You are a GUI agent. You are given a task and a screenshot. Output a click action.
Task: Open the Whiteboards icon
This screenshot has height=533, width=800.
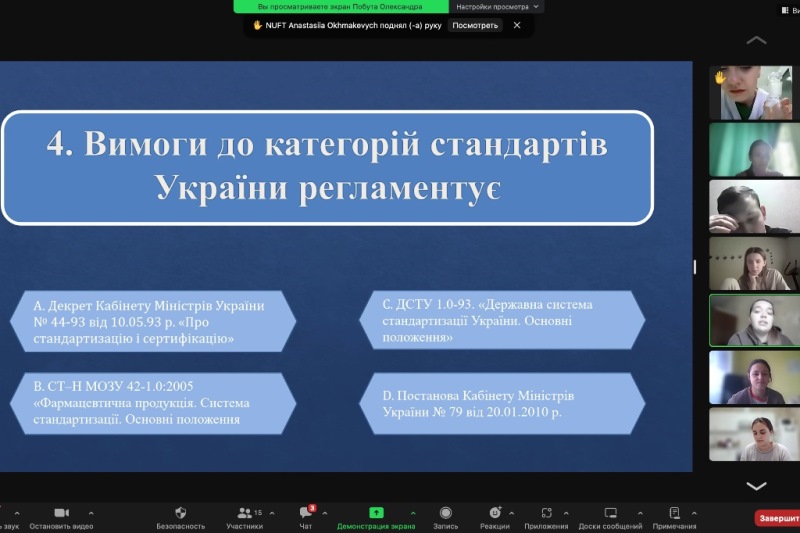[610, 513]
